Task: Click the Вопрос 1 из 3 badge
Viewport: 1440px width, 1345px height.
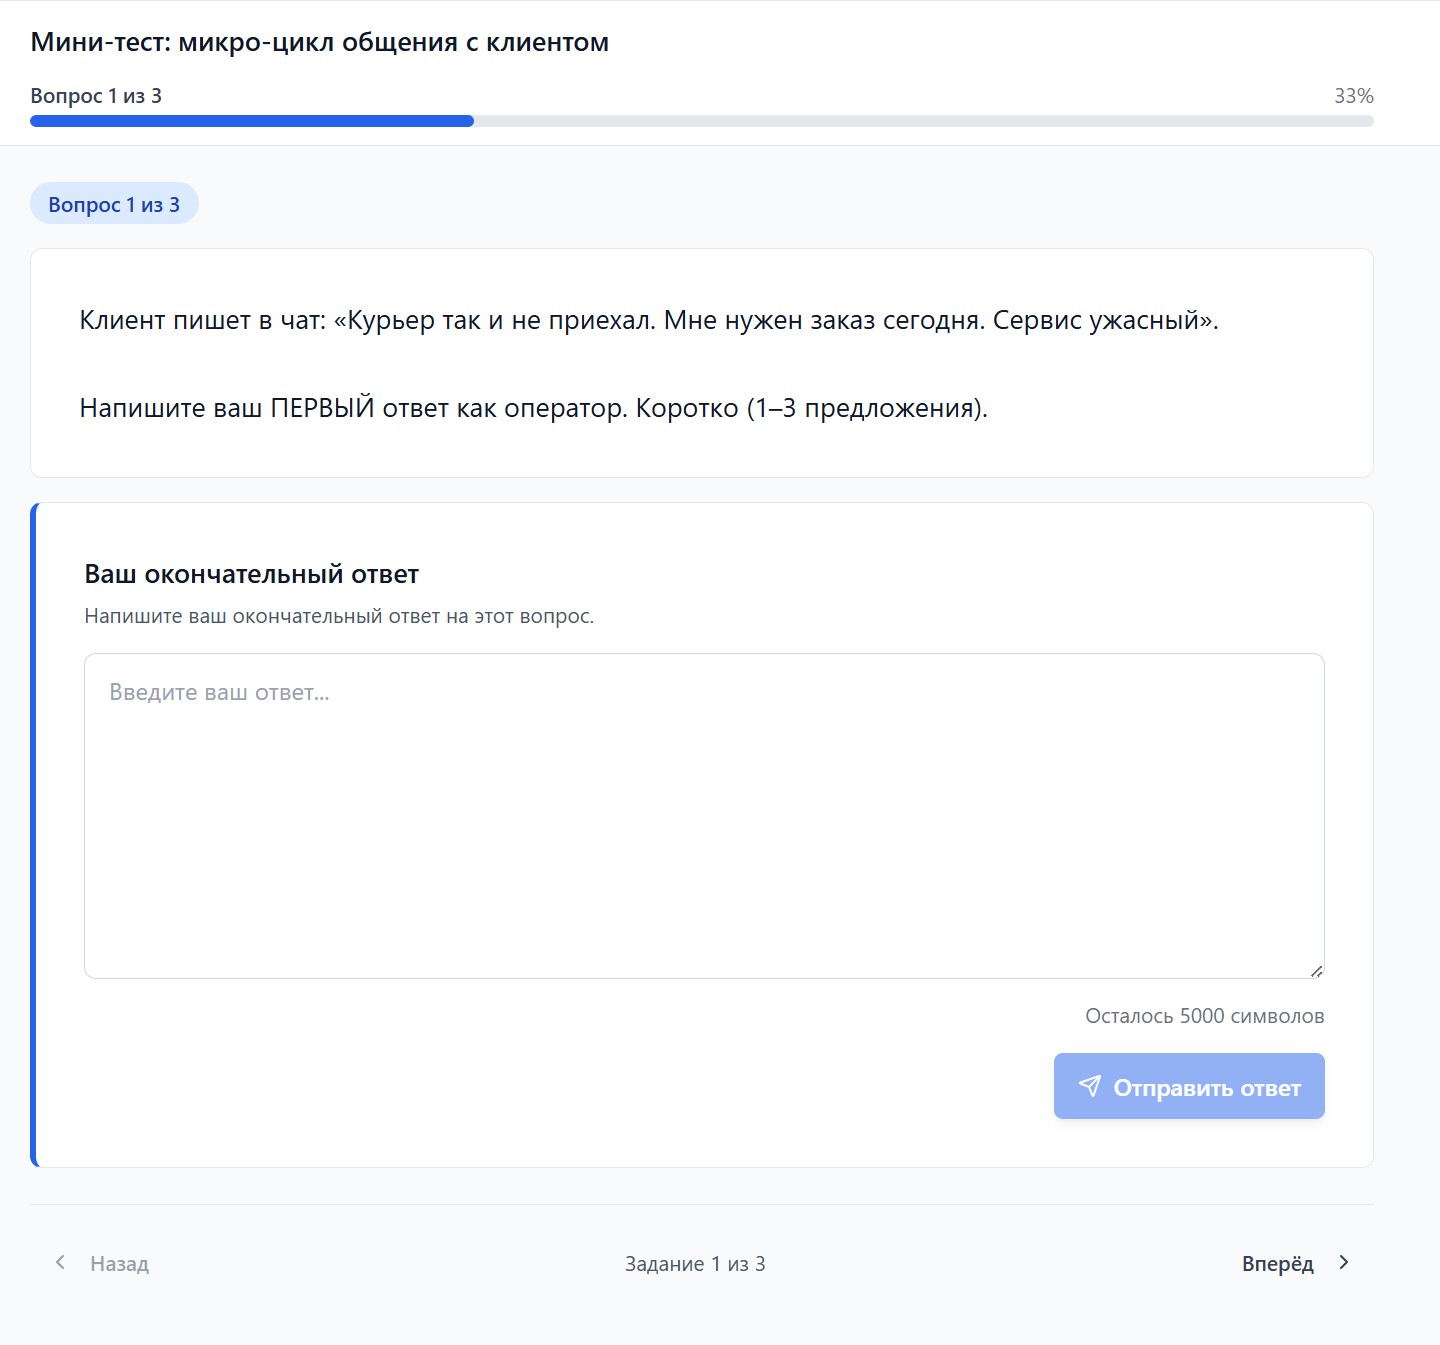Action: click(114, 202)
